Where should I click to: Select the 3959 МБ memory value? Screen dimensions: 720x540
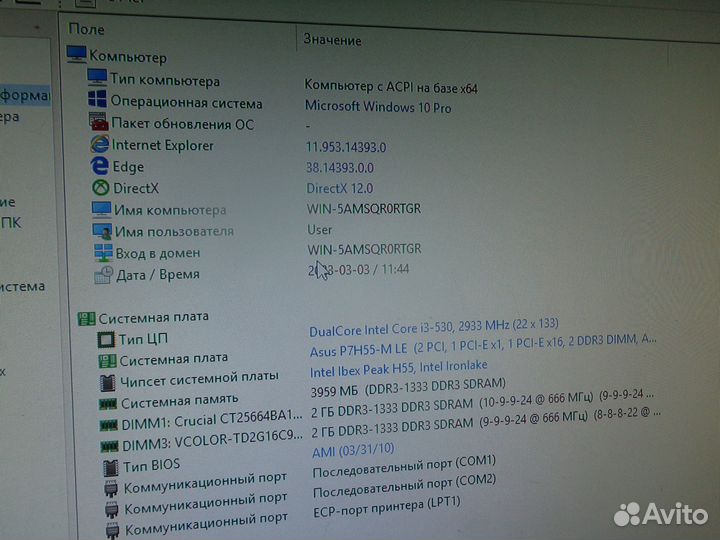408,387
